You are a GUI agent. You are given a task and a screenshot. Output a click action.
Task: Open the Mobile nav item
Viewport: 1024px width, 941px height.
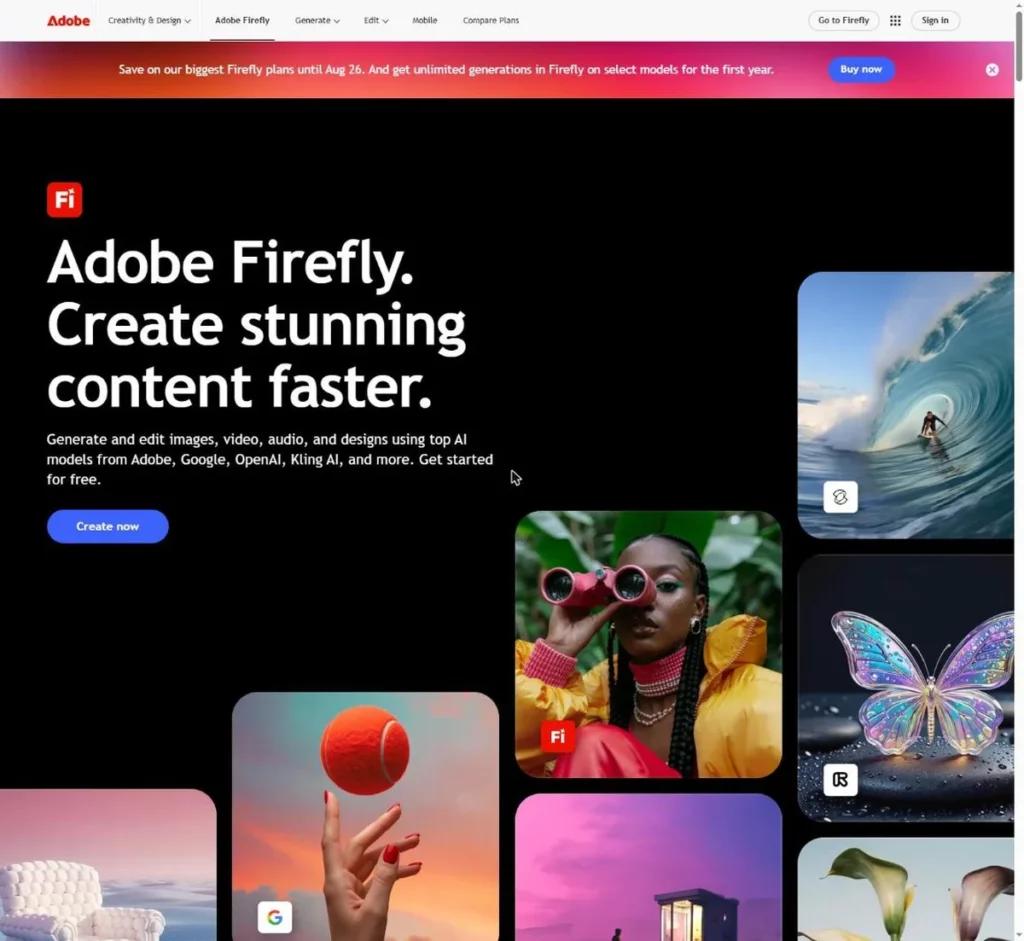pos(424,21)
